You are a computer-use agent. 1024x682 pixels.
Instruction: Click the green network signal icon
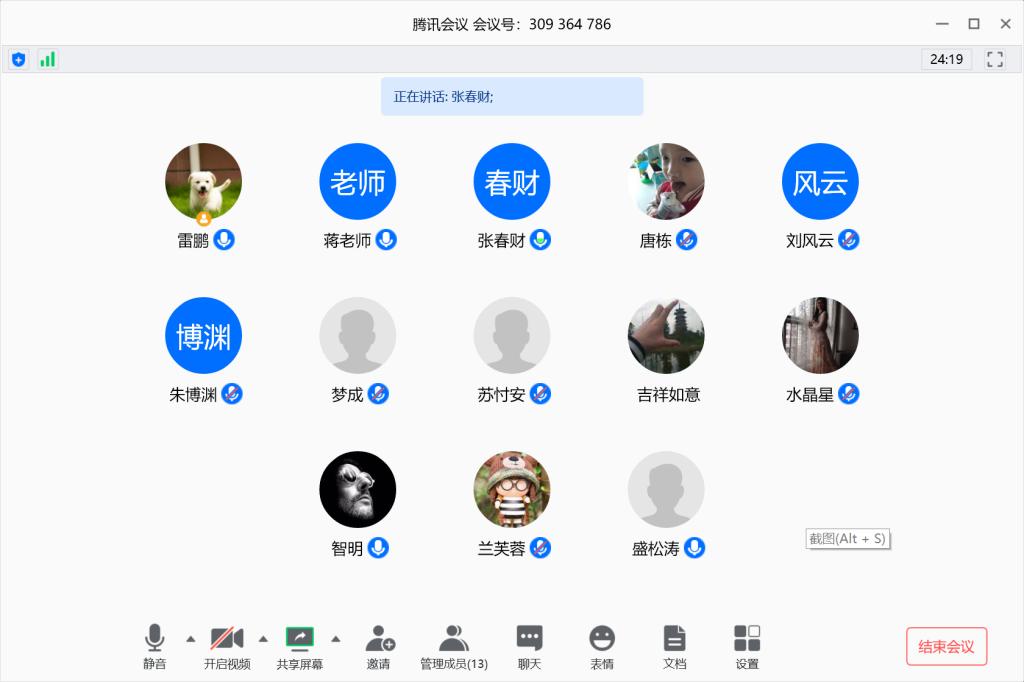coord(47,59)
